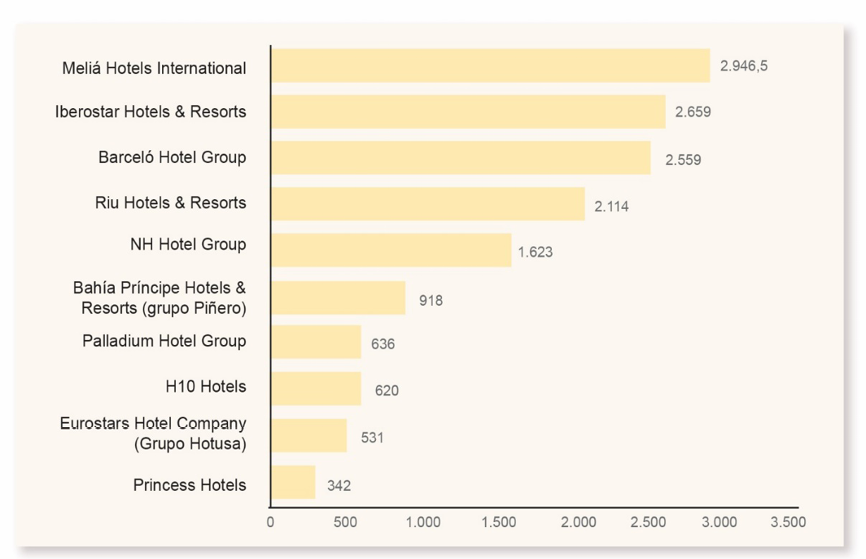Screen dimensions: 866x559
Task: Select the NH Hotel Group axis label
Action: tap(188, 245)
